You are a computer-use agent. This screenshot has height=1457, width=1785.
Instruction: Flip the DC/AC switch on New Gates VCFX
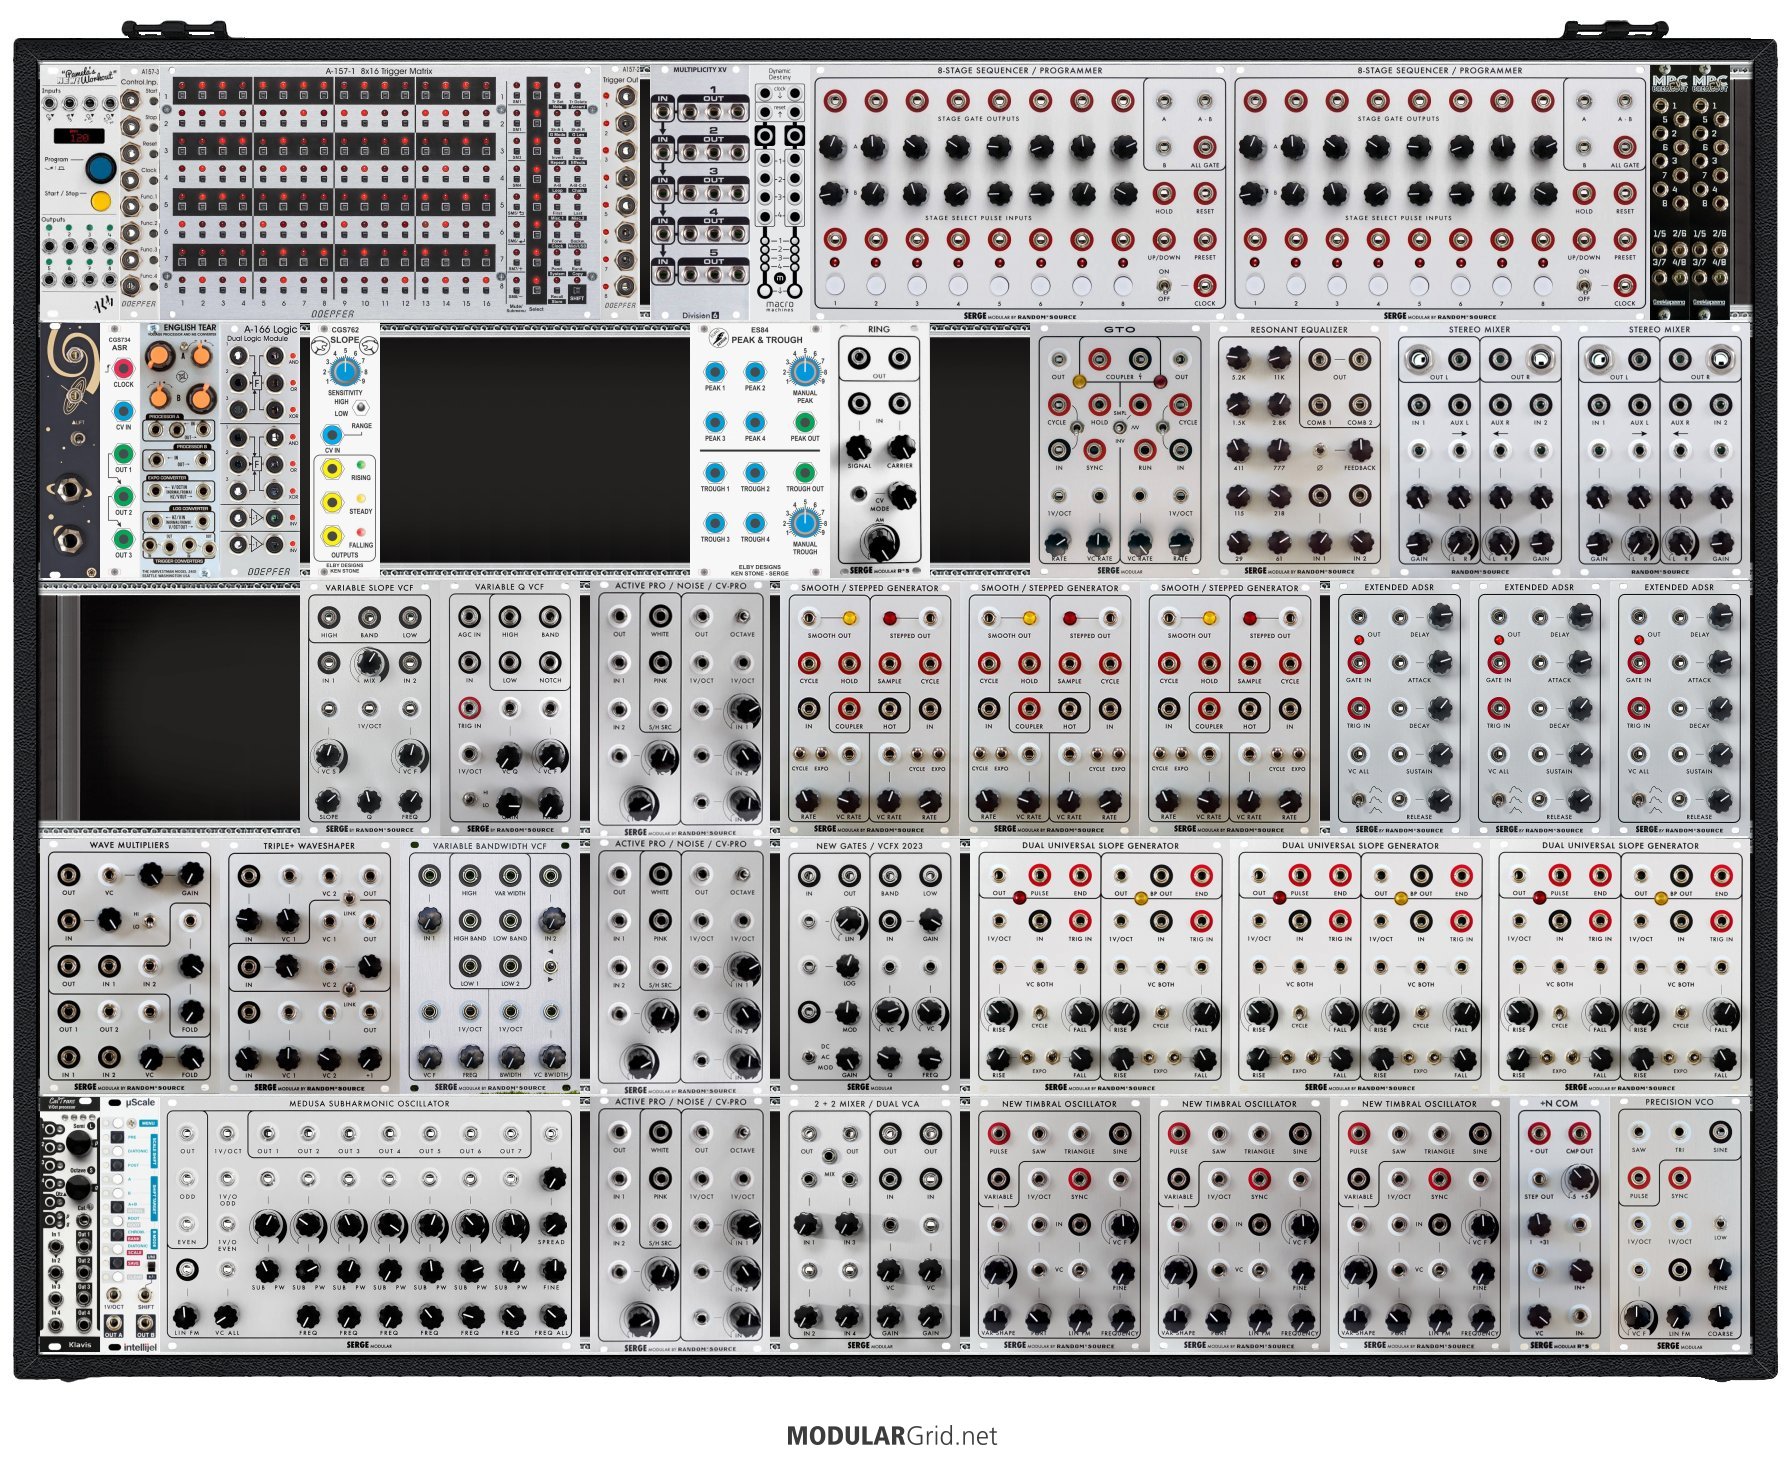pos(808,1056)
